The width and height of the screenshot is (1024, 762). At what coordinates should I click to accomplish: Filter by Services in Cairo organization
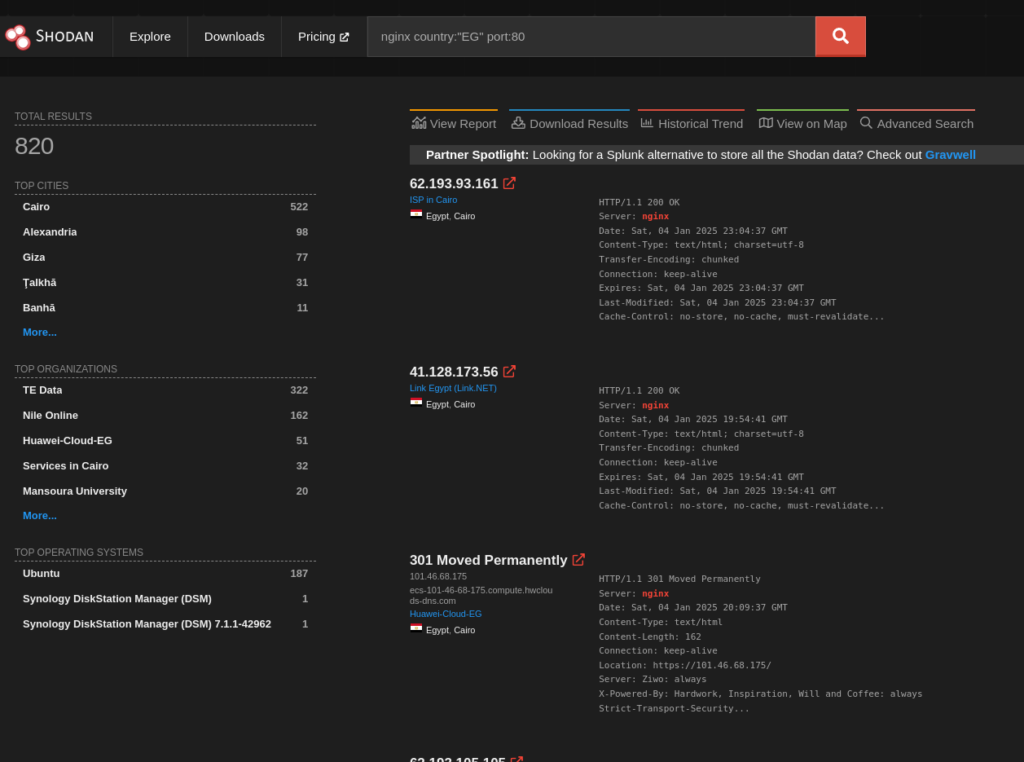[65, 466]
